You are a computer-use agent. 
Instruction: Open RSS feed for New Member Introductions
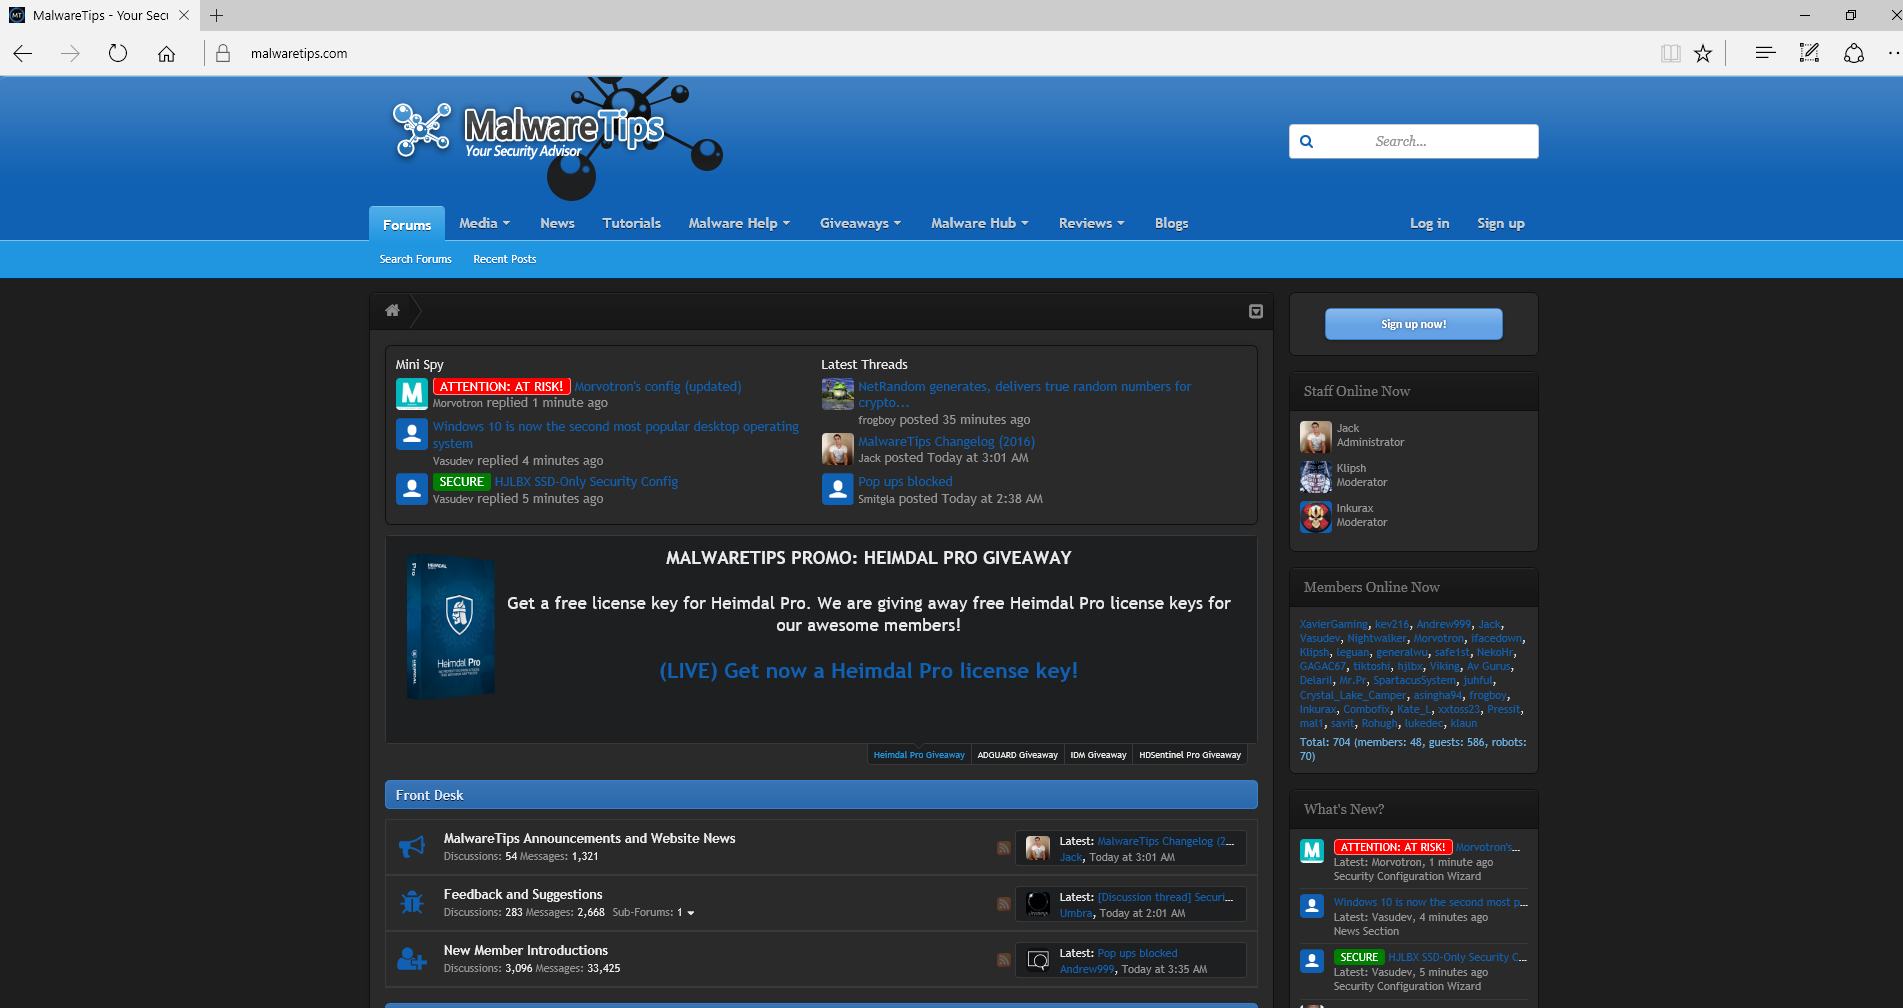pyautogui.click(x=1003, y=960)
